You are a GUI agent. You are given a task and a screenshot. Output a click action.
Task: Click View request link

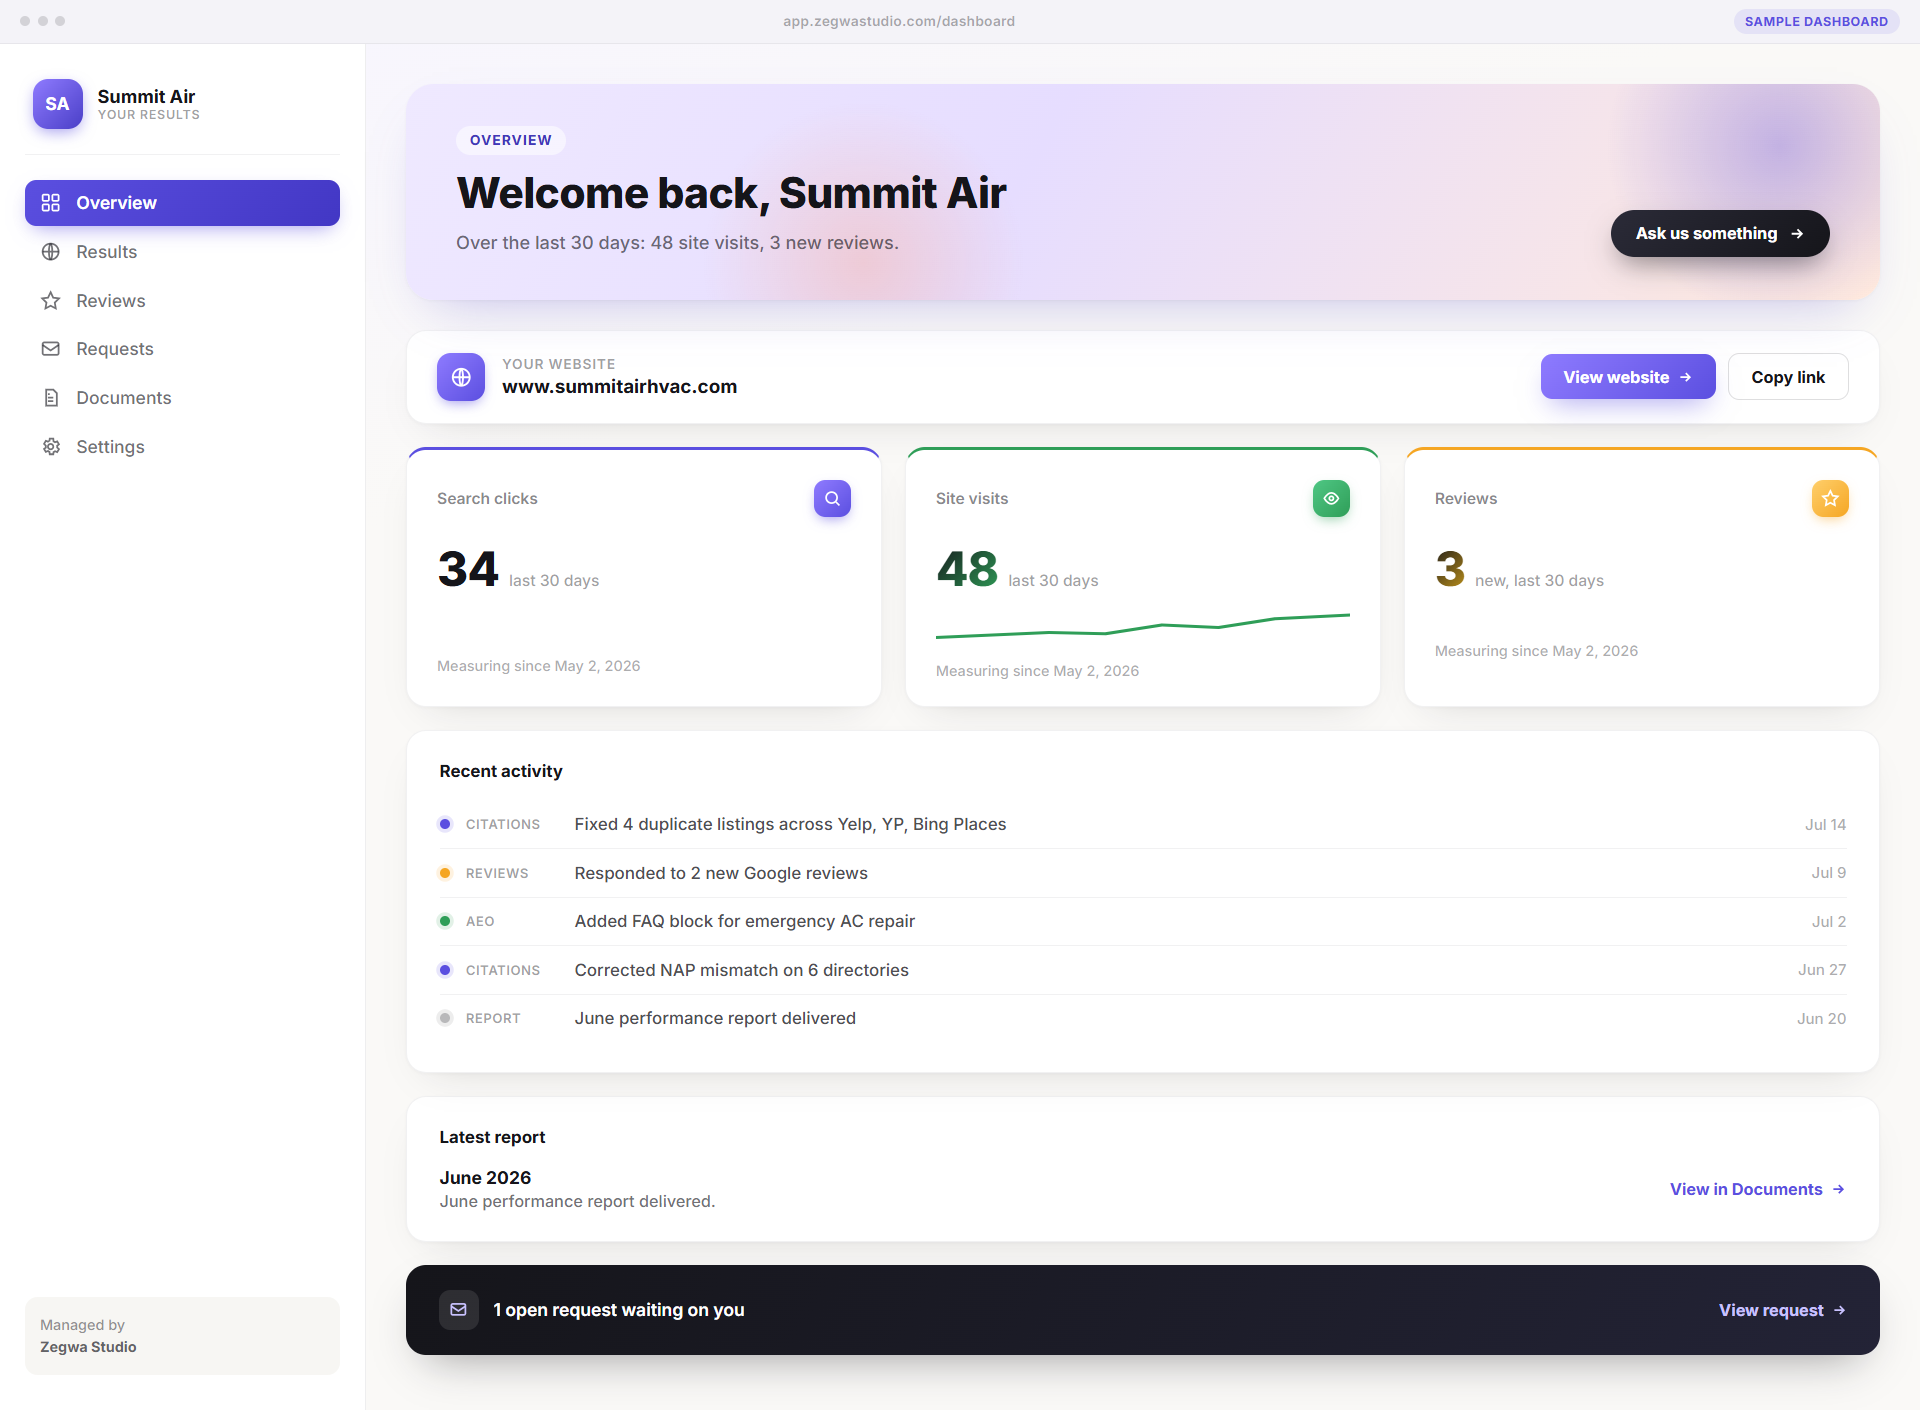[x=1782, y=1310]
